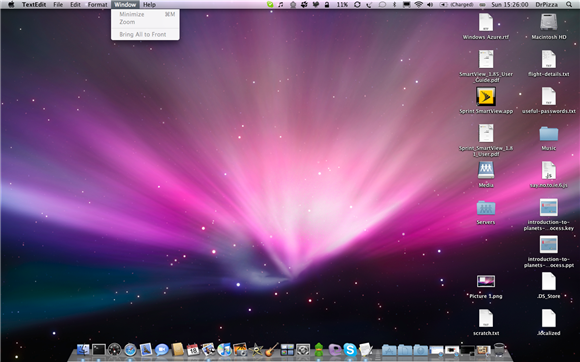Choose Bring All to Front
The image size is (580, 362).
click(x=145, y=34)
